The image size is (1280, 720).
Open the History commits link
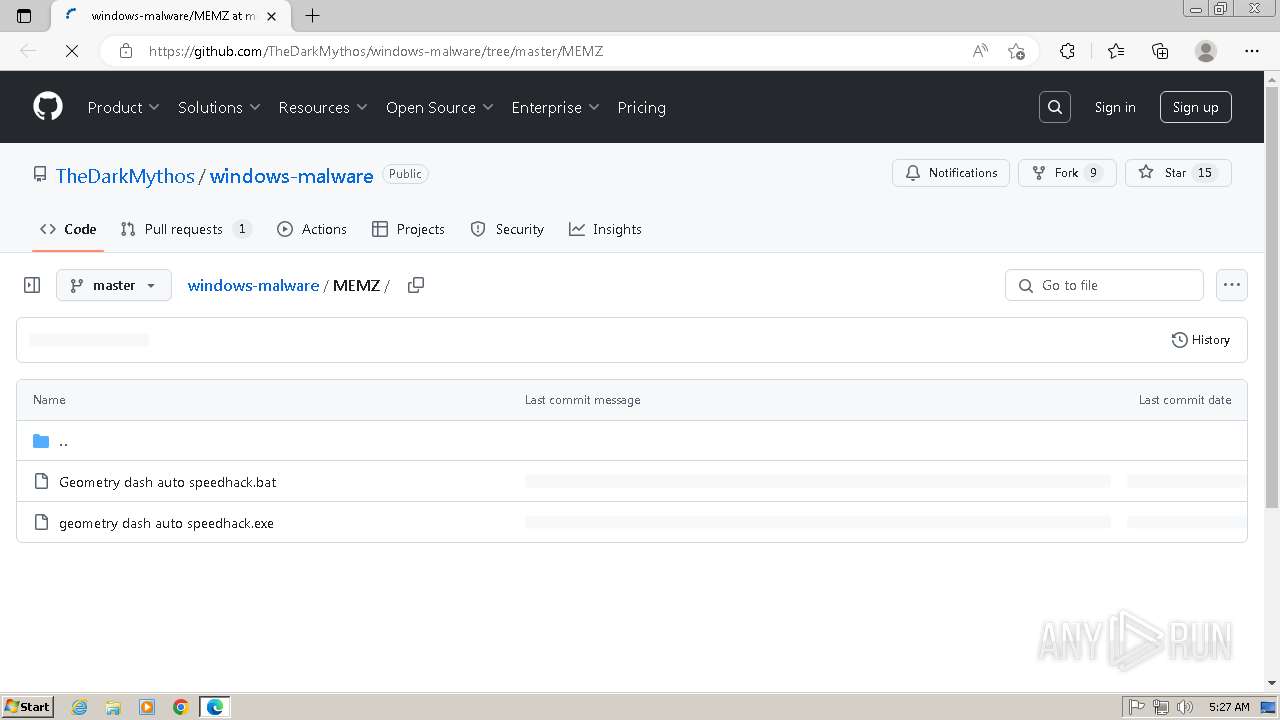tap(1201, 340)
